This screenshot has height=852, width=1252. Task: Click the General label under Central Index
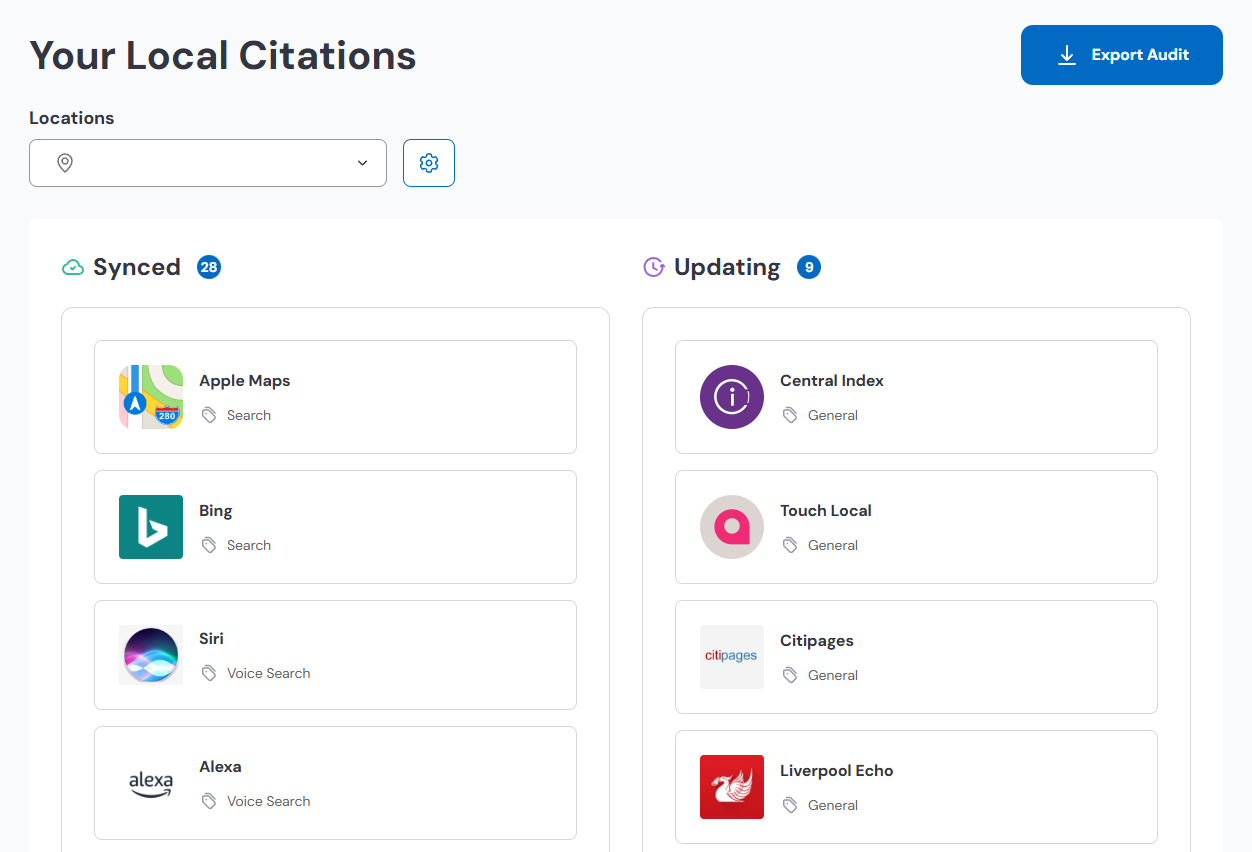coord(833,415)
